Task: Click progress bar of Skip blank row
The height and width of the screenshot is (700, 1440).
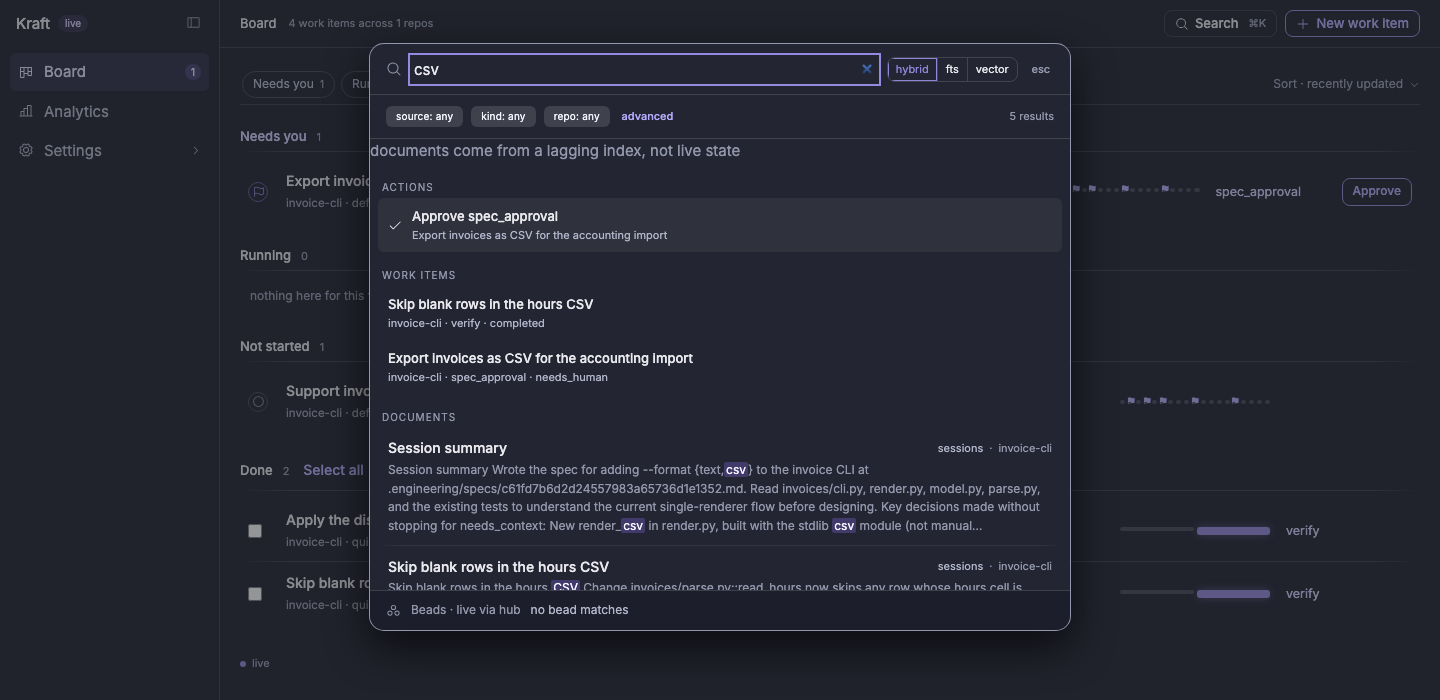Action: [1195, 593]
